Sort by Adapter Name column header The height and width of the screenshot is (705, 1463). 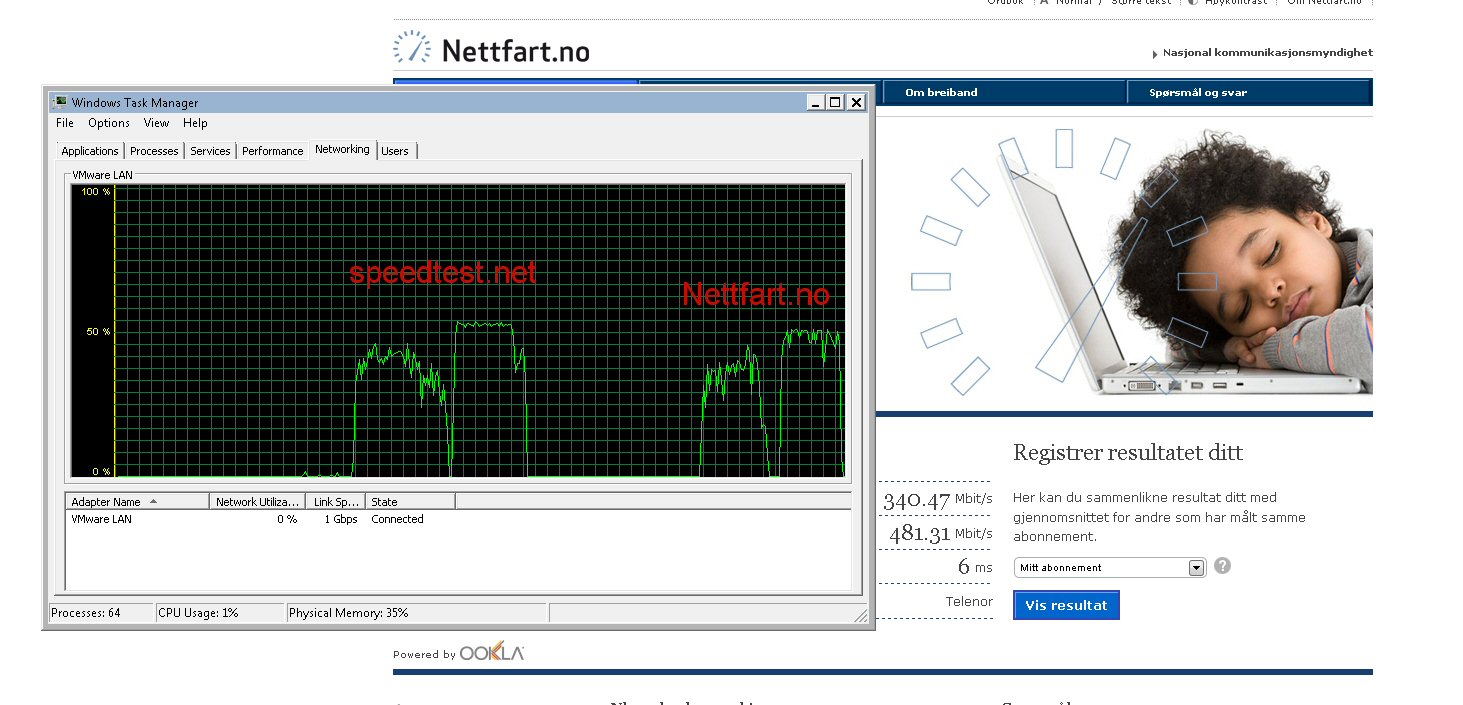pyautogui.click(x=137, y=502)
